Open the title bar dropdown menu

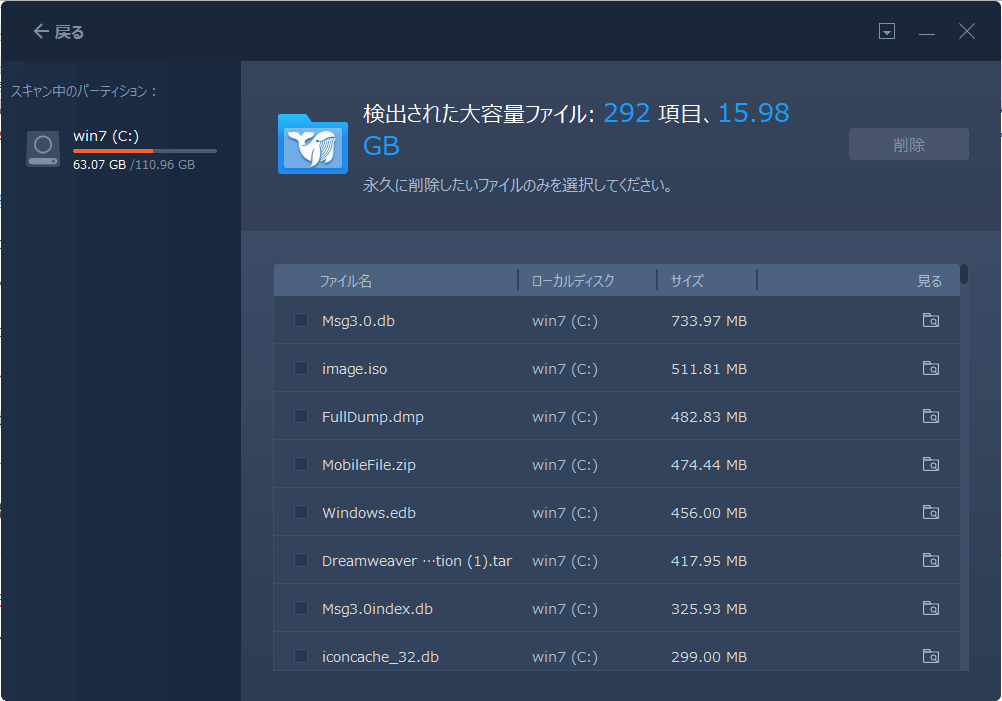click(x=886, y=32)
